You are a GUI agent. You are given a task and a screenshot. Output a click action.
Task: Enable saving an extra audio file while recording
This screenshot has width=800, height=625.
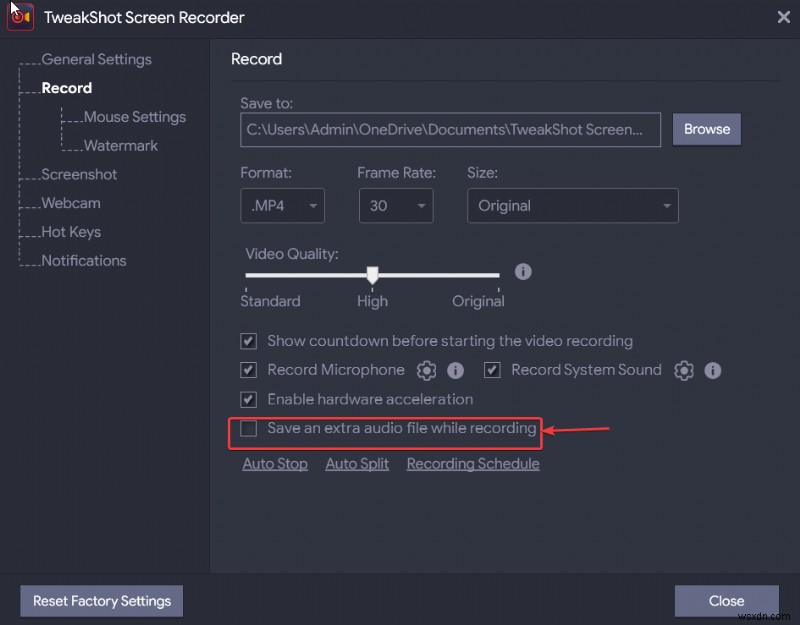pyautogui.click(x=248, y=427)
